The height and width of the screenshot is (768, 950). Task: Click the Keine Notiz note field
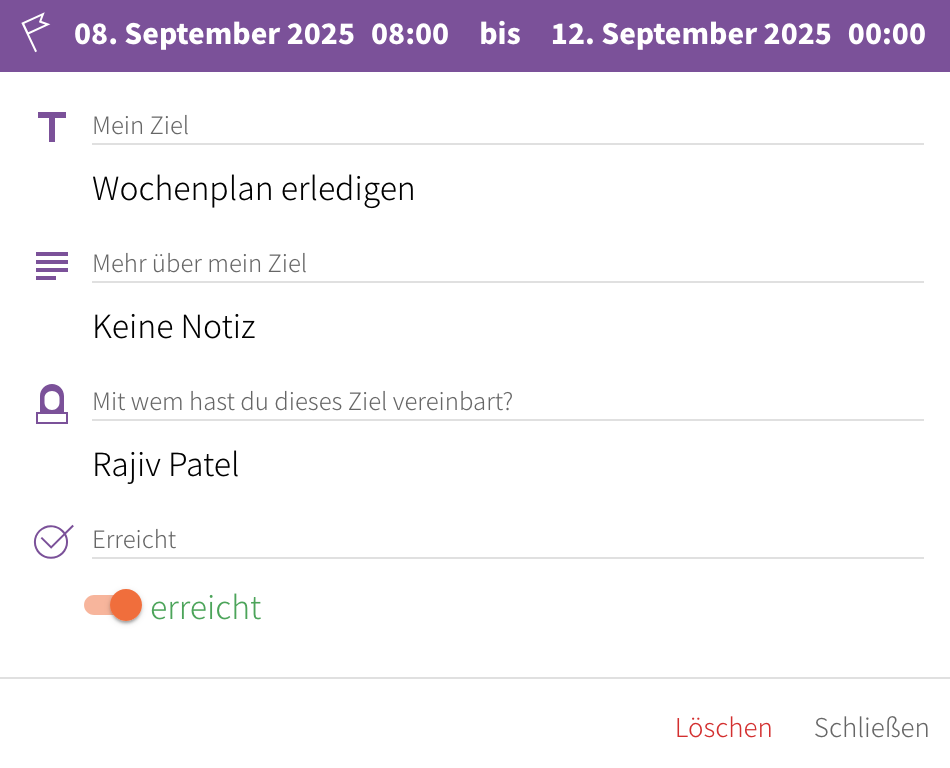[x=174, y=327]
